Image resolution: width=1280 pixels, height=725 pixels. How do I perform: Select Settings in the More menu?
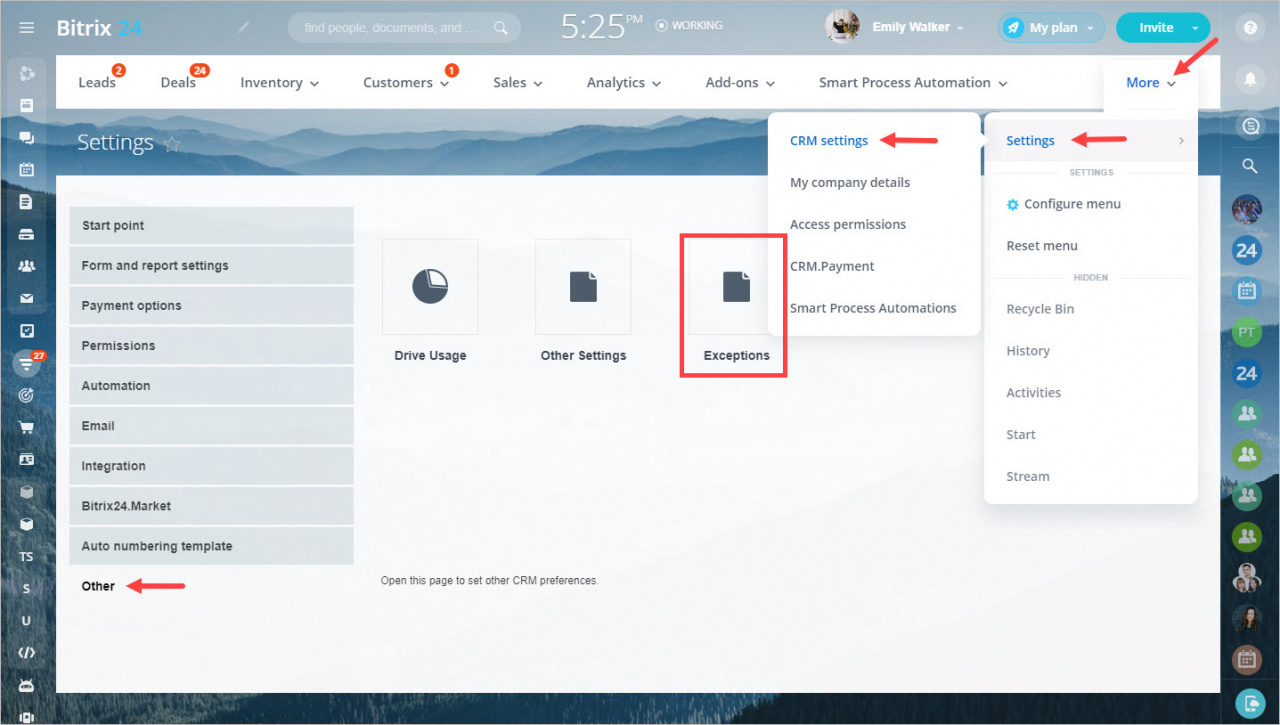(1091, 141)
